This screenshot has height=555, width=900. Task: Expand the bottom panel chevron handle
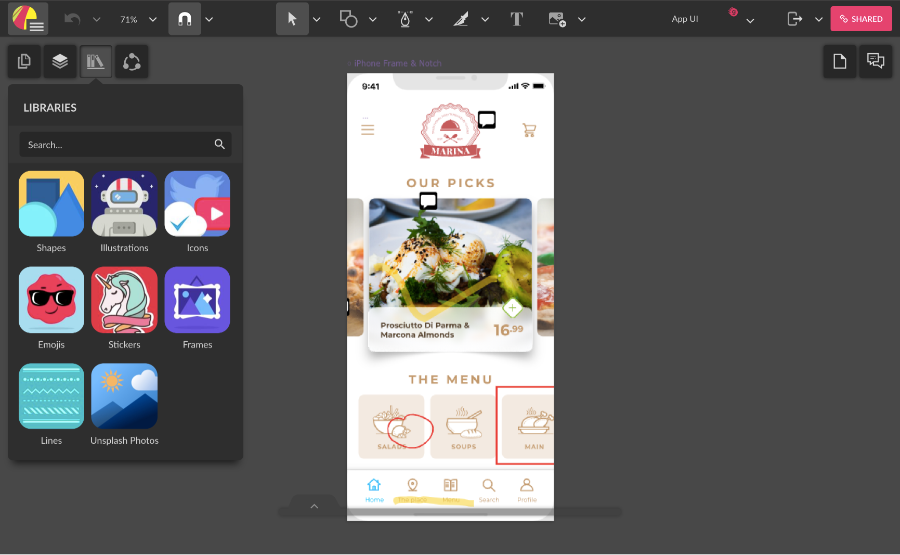pos(314,506)
